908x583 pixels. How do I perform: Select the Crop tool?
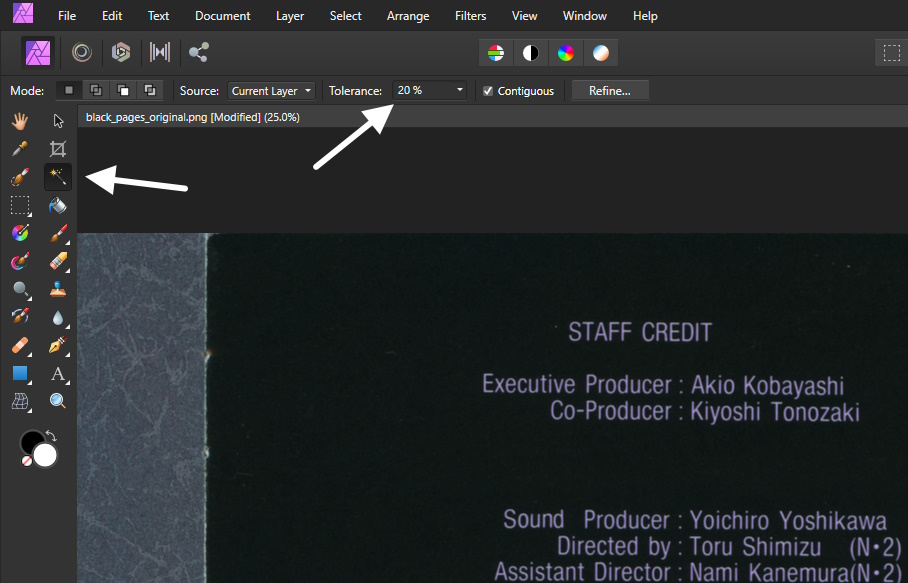pyautogui.click(x=58, y=149)
